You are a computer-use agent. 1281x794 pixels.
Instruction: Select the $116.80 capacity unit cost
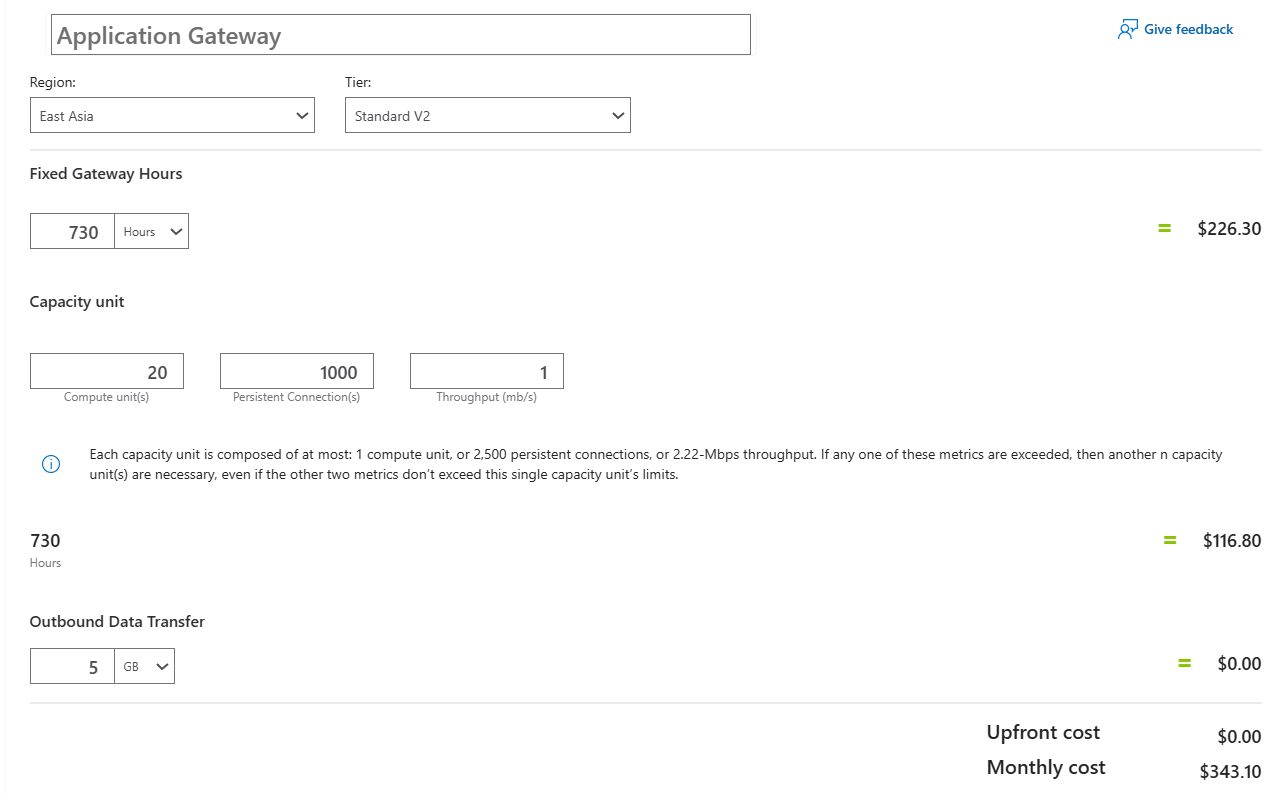[x=1232, y=541]
